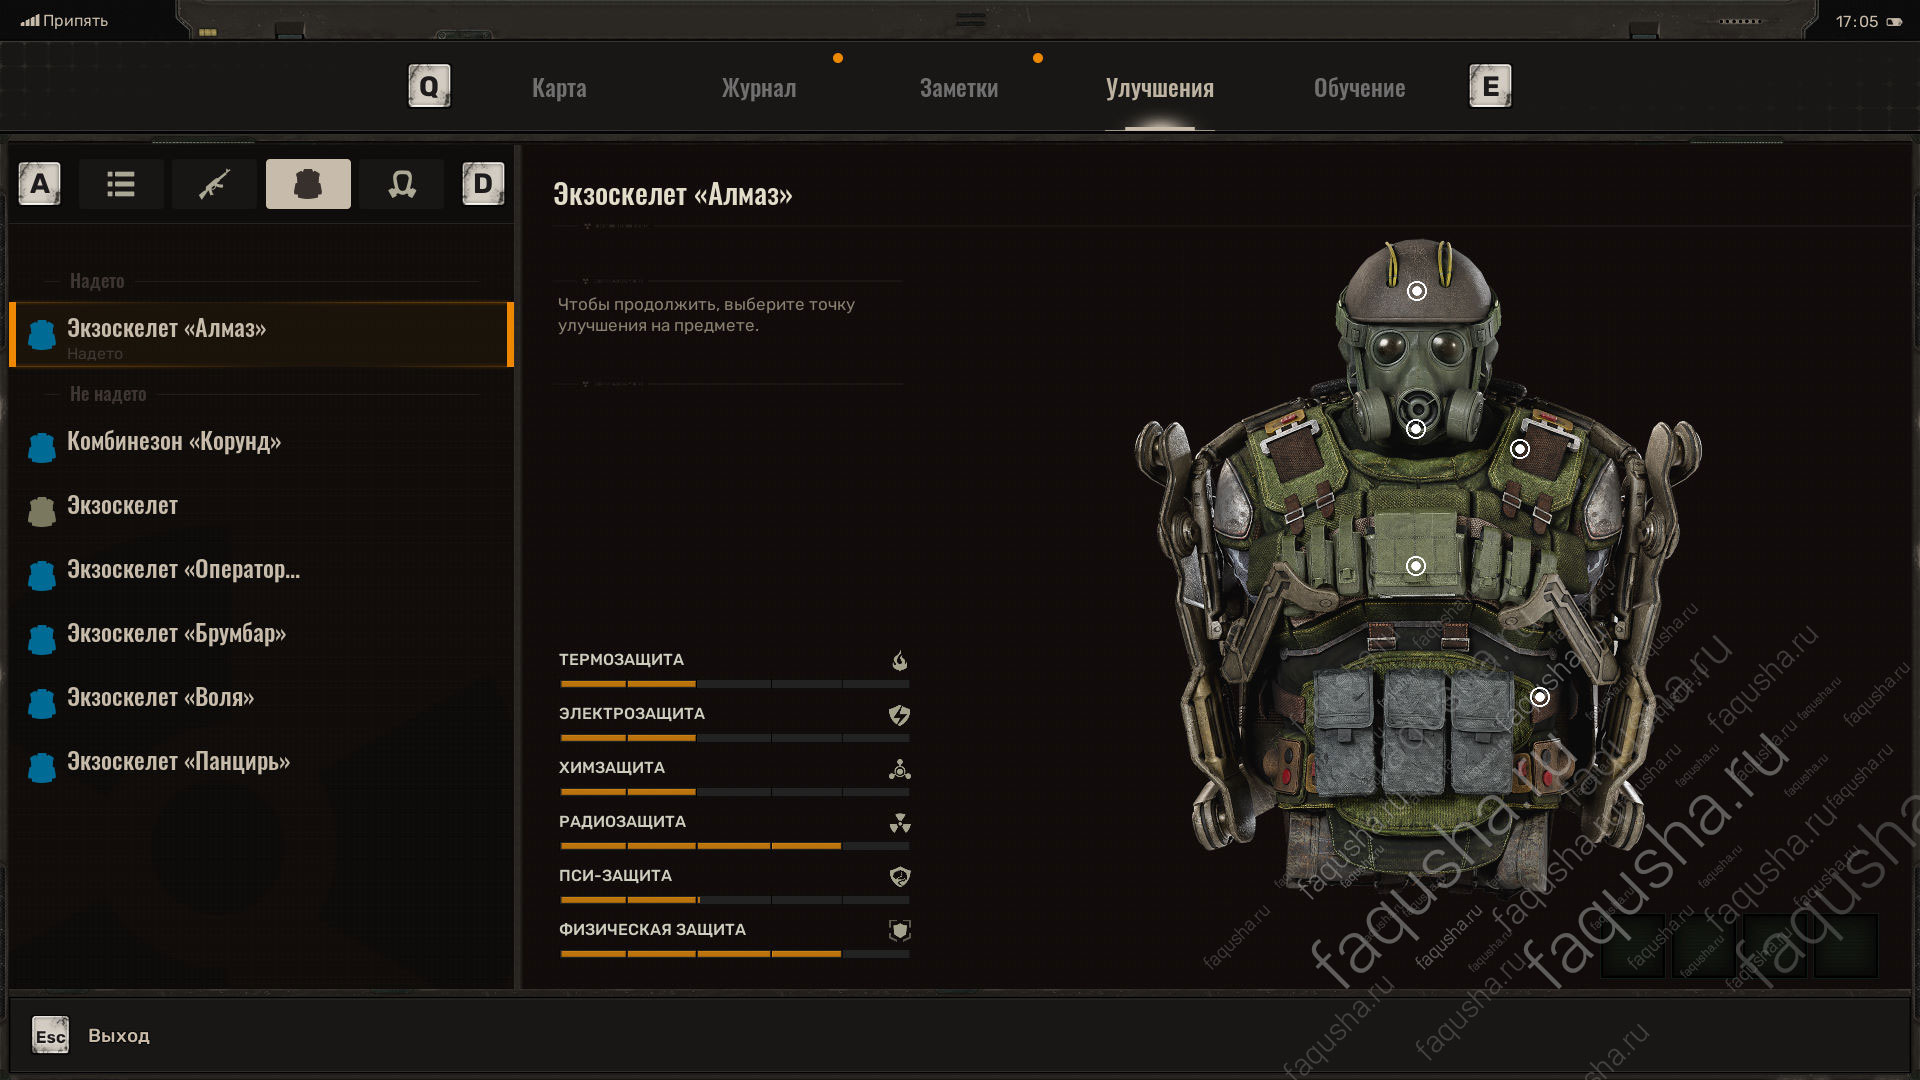The height and width of the screenshot is (1080, 1920).
Task: Select the shoulder strap upgrade point
Action: click(x=1520, y=449)
